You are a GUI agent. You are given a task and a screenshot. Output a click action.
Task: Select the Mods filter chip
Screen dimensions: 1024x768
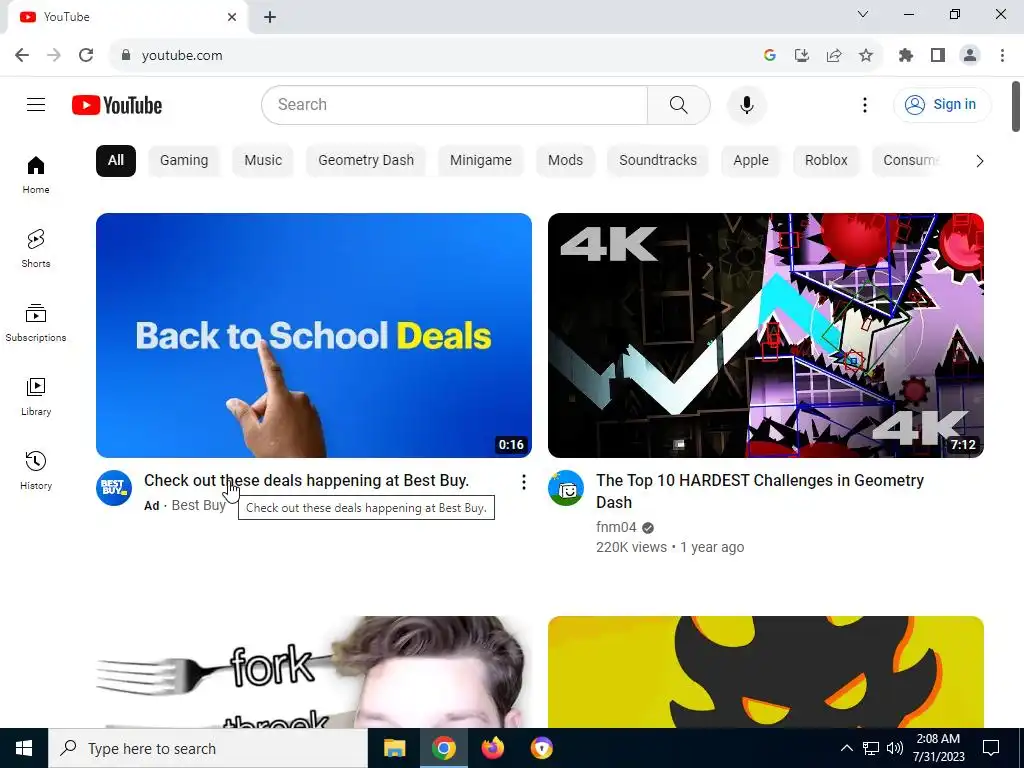[x=566, y=161]
